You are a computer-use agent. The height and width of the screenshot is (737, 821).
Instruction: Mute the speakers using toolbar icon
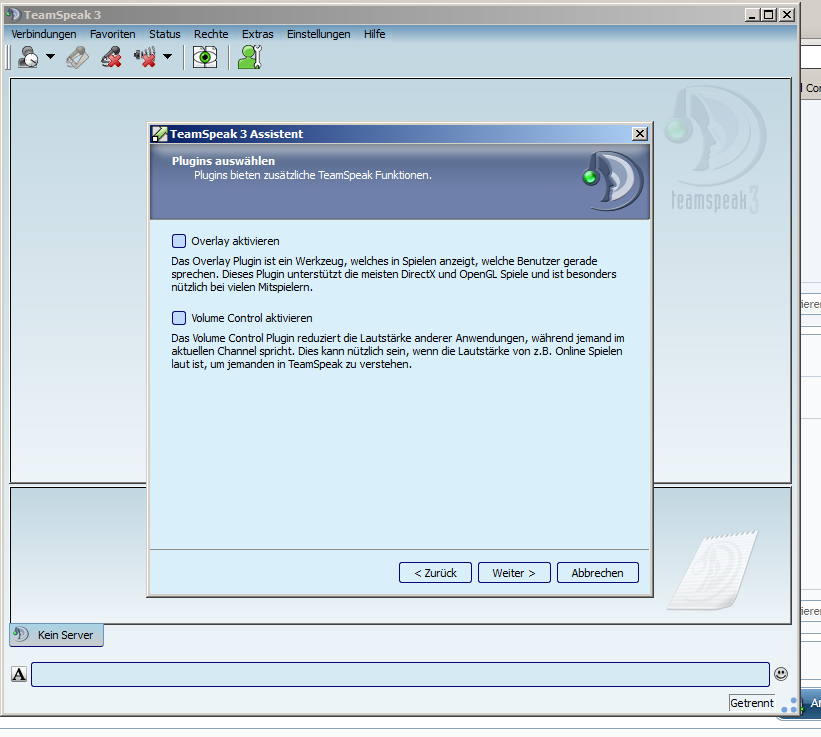click(x=145, y=57)
